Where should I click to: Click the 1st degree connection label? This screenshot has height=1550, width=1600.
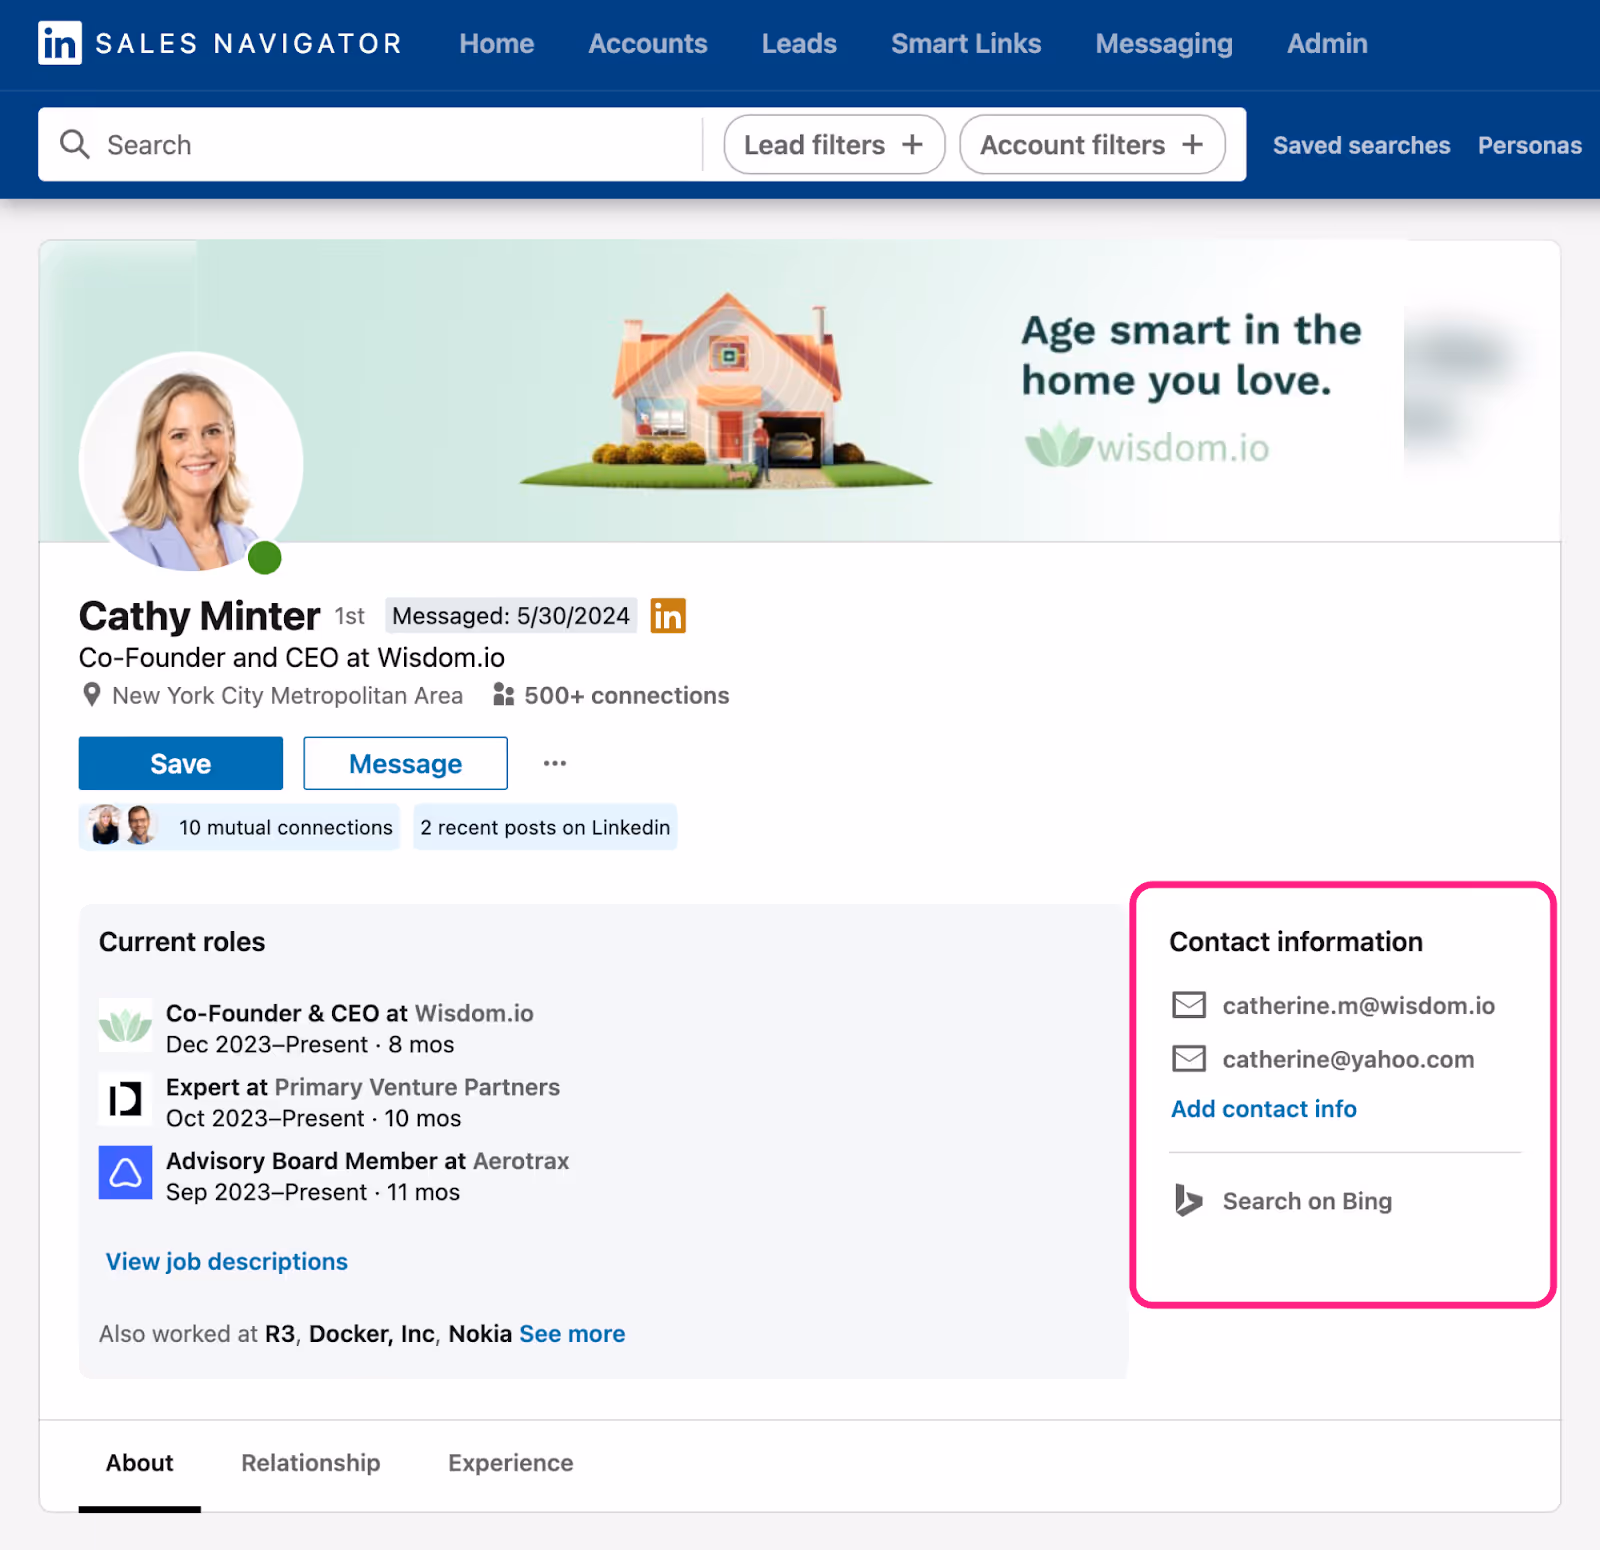click(350, 616)
